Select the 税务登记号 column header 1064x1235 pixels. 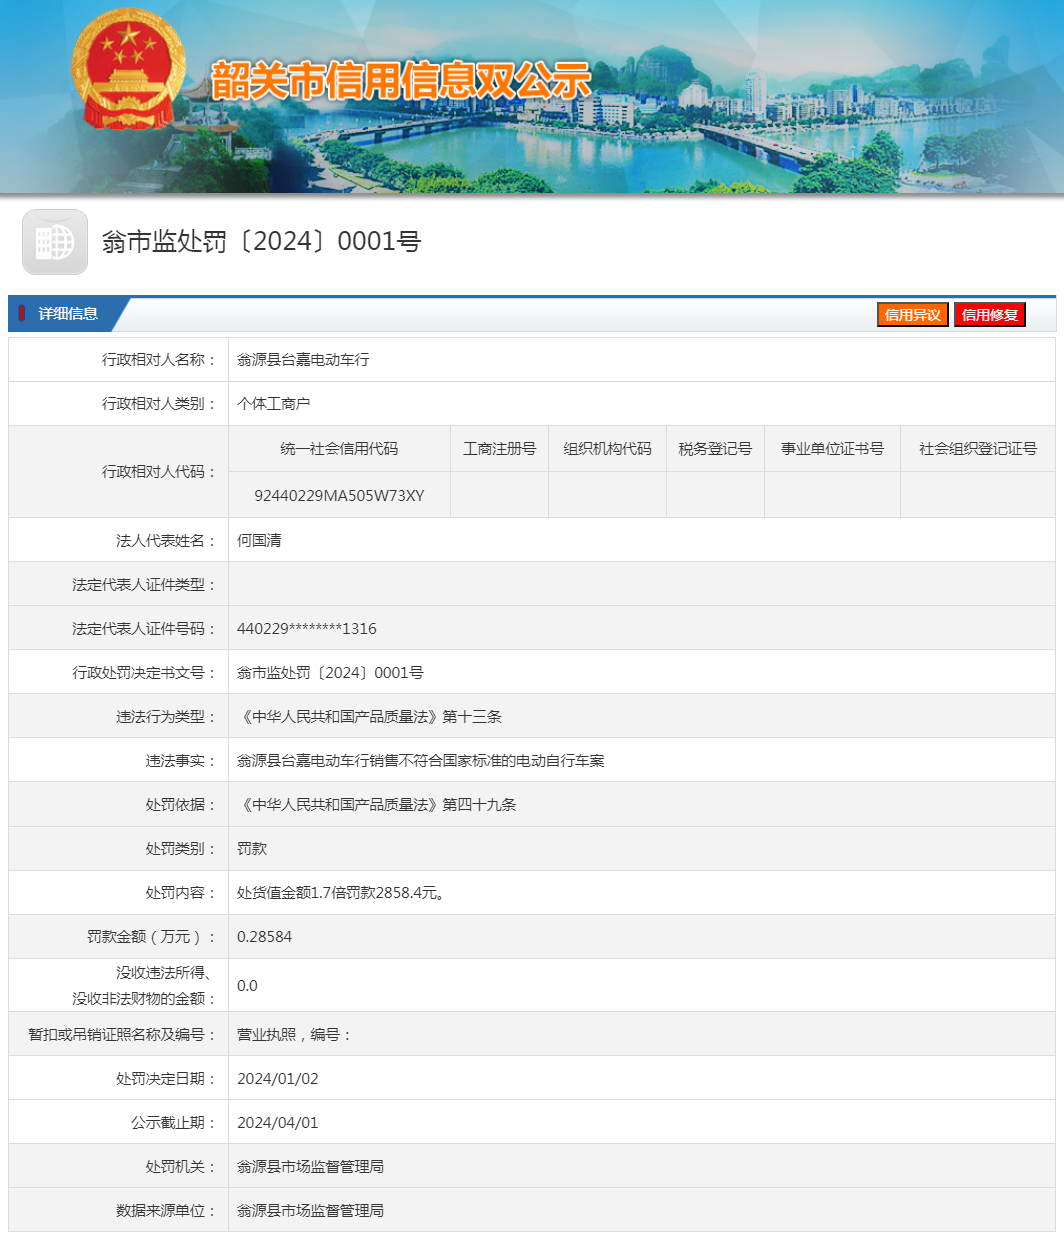(x=715, y=449)
